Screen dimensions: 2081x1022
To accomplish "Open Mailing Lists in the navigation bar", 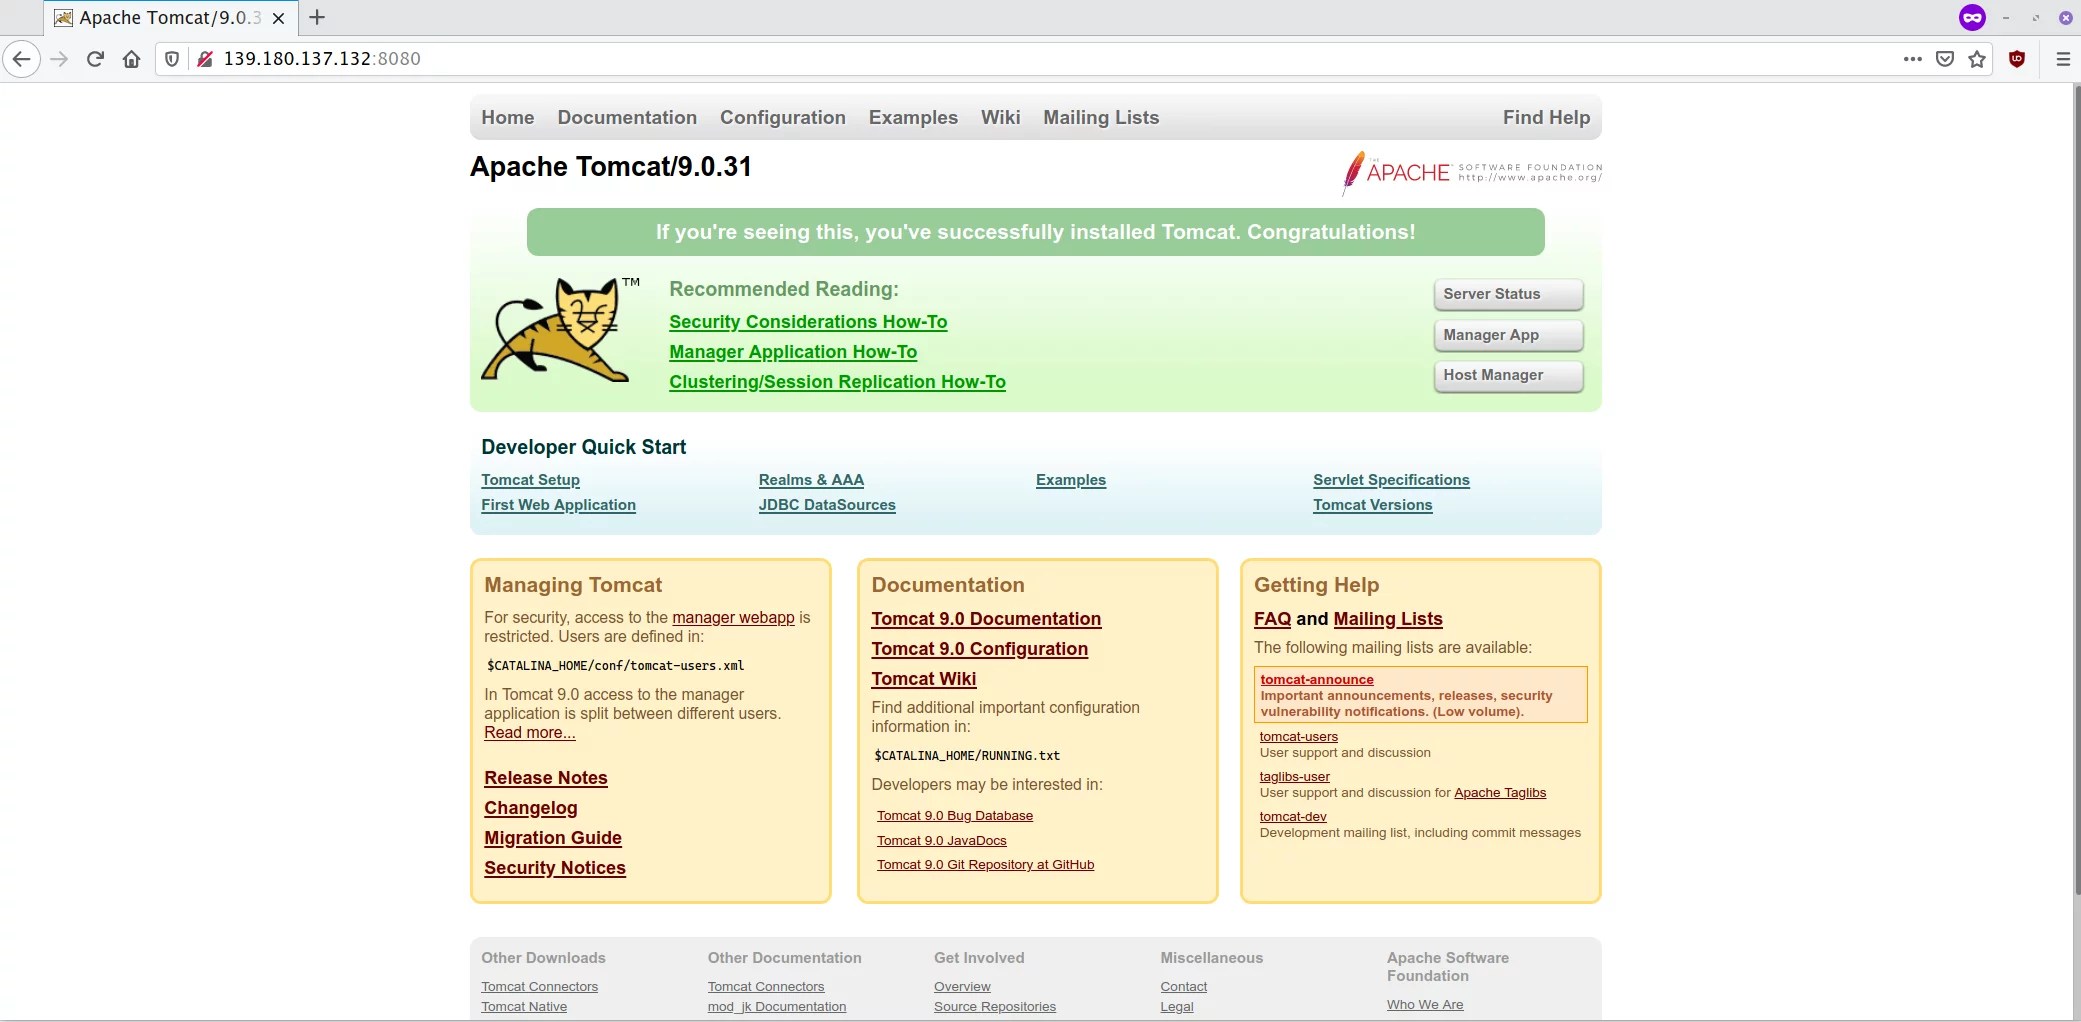I will [1101, 118].
